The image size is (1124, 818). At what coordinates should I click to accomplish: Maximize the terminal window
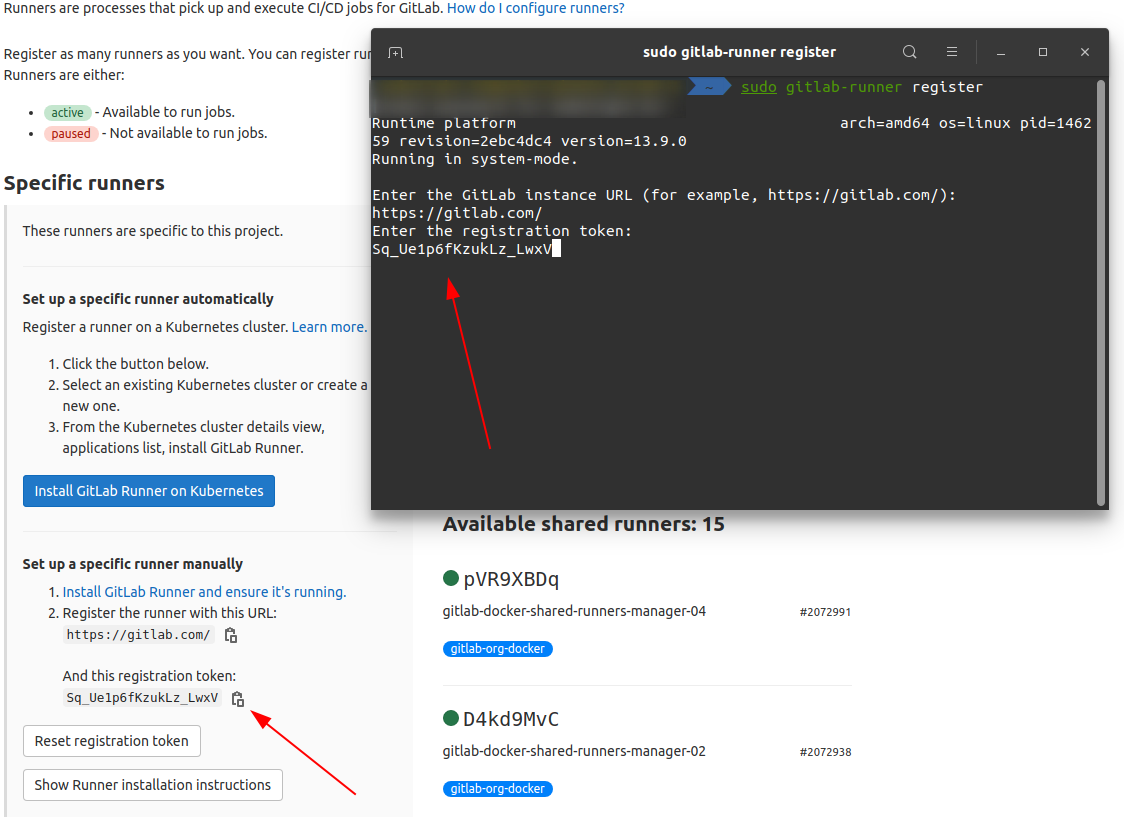1043,52
